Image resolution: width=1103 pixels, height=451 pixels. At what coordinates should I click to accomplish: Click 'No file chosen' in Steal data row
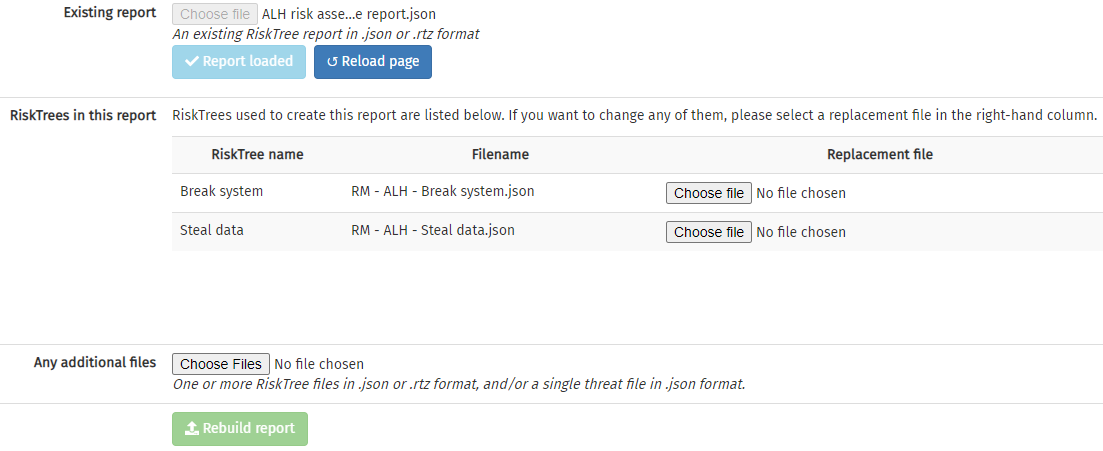click(801, 232)
